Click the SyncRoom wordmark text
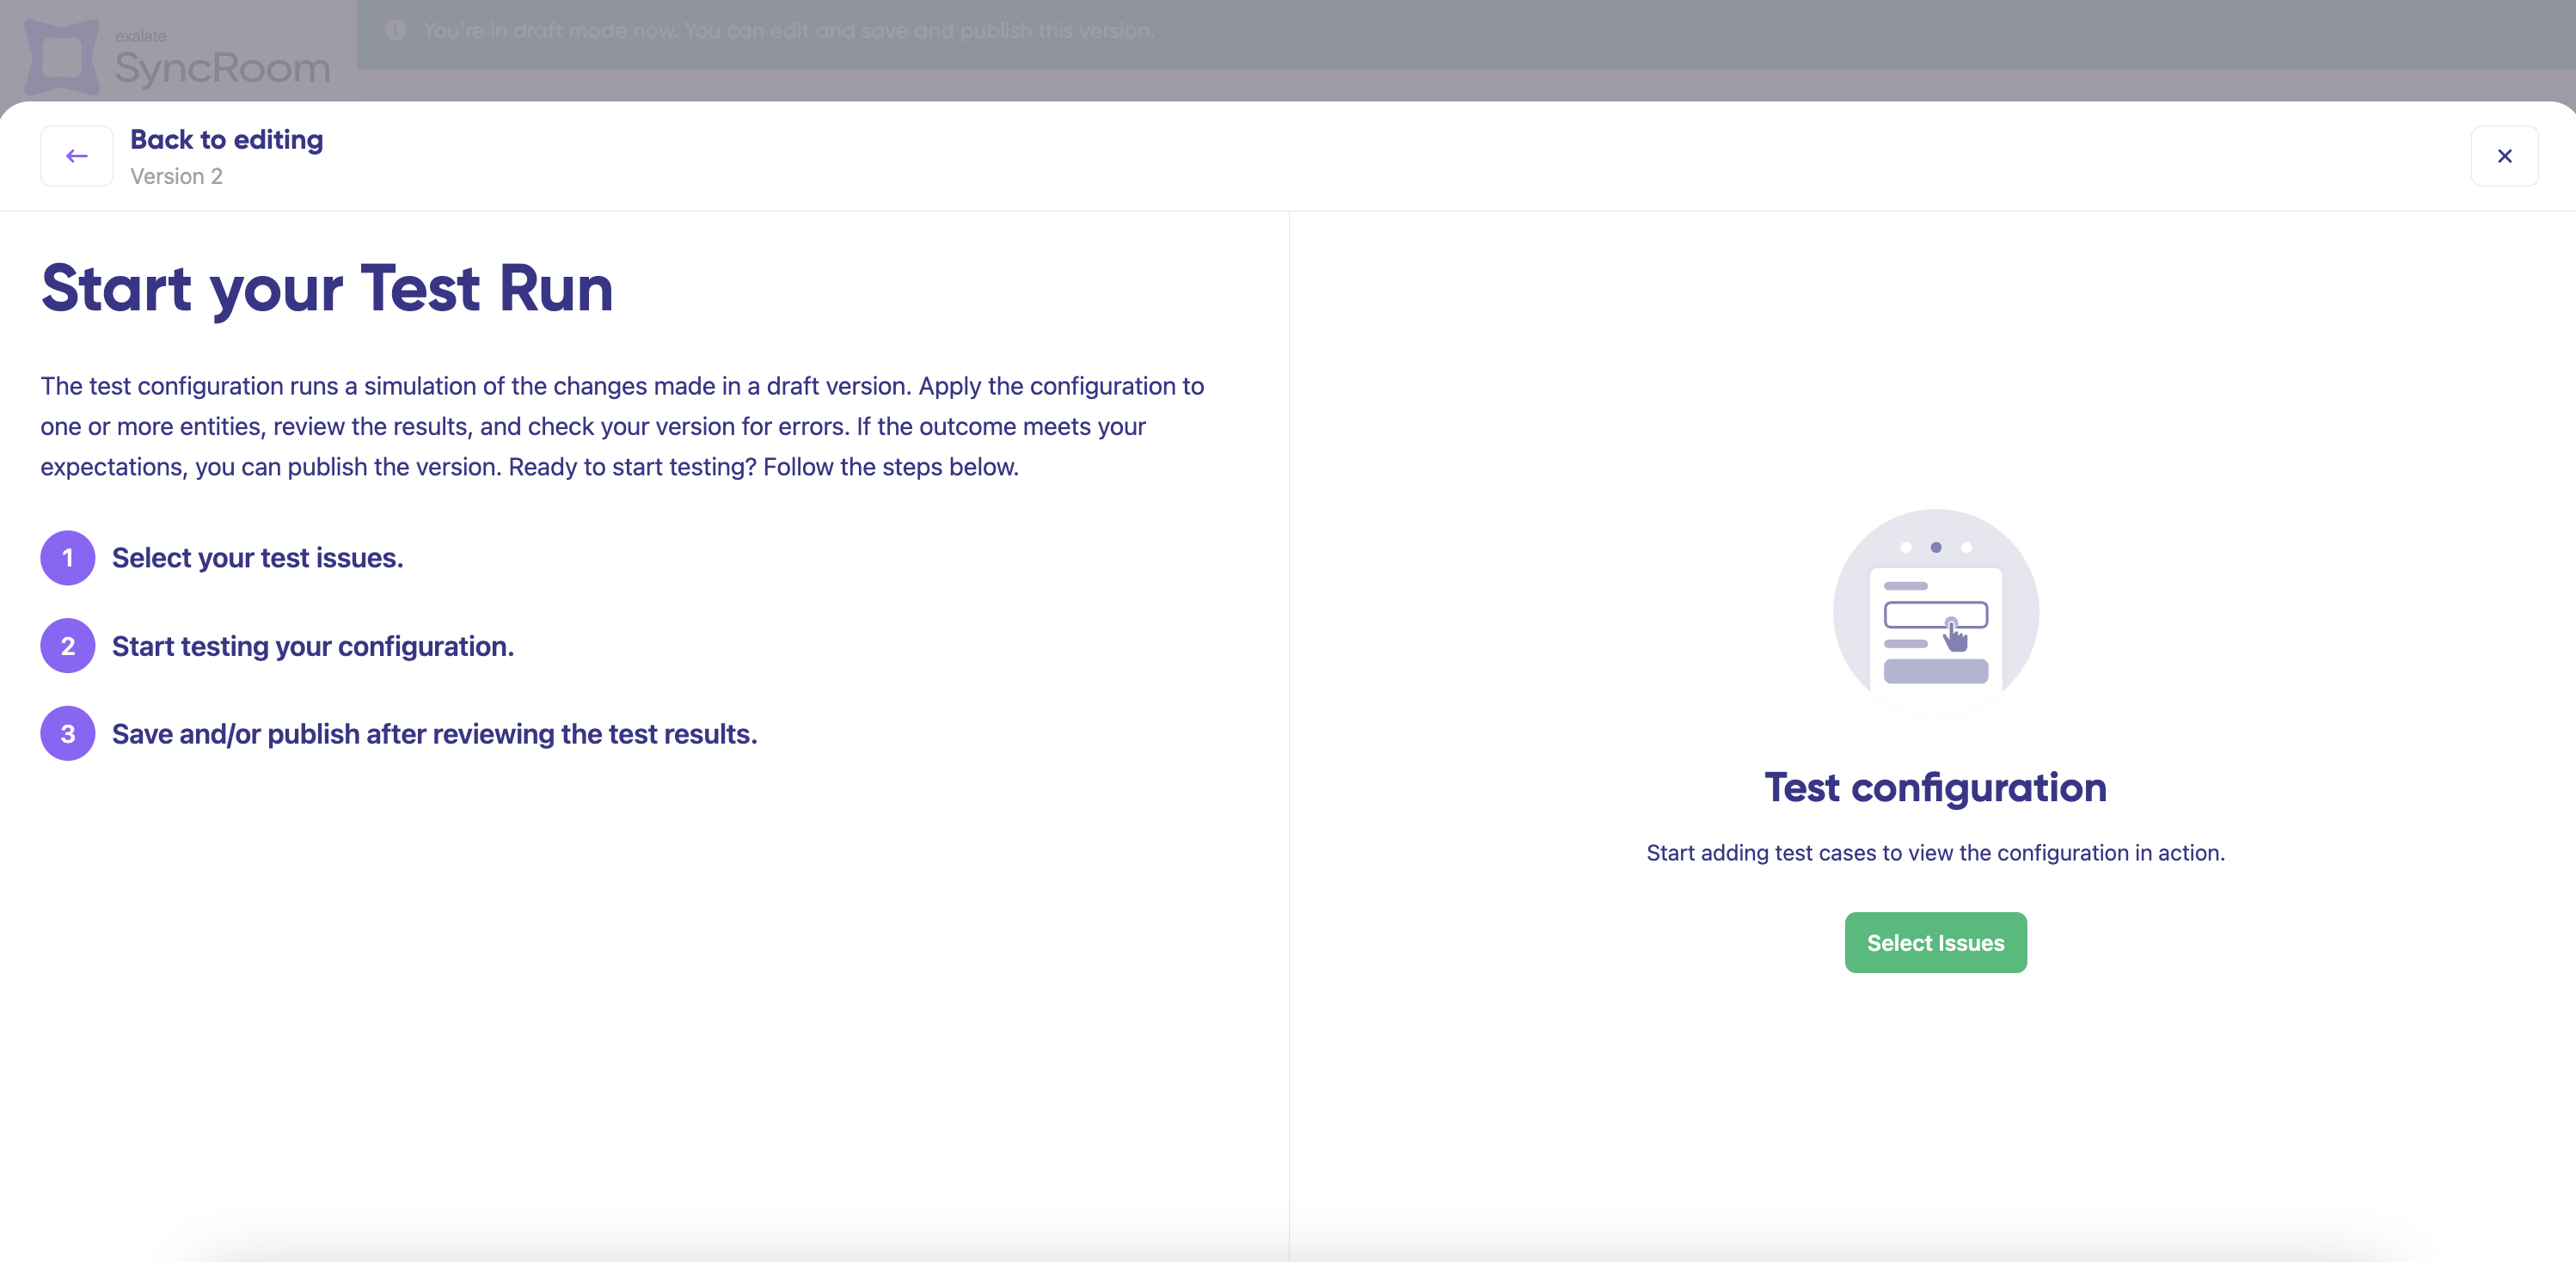2576x1262 pixels. 222,68
